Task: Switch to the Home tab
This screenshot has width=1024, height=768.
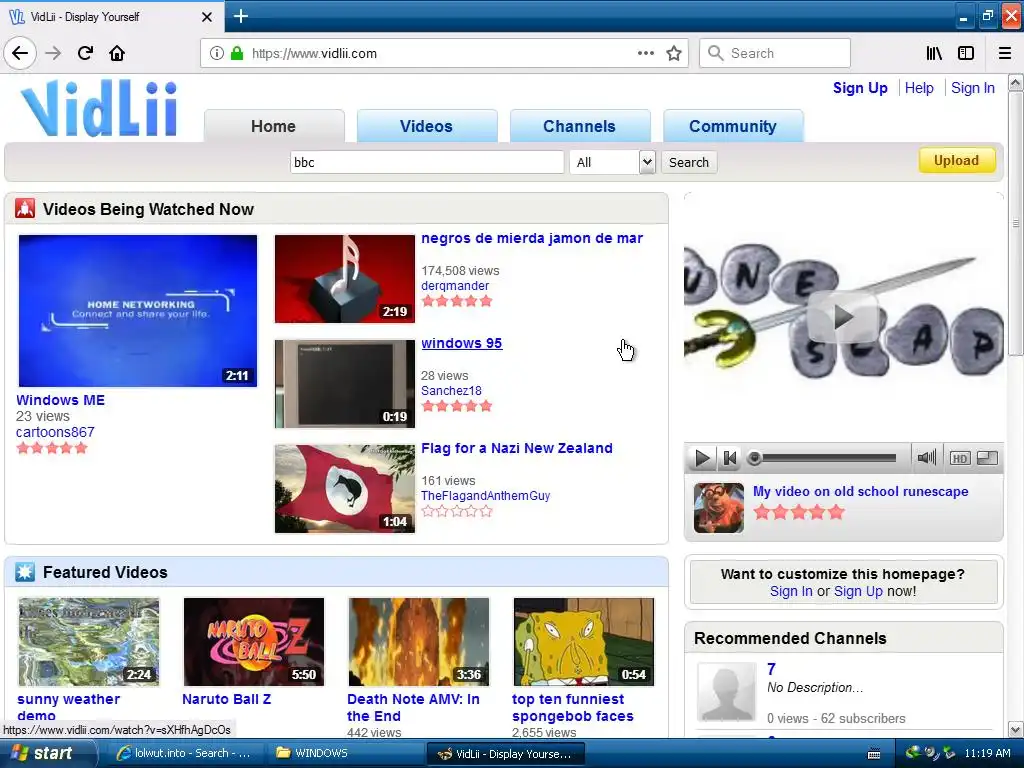Action: point(274,126)
